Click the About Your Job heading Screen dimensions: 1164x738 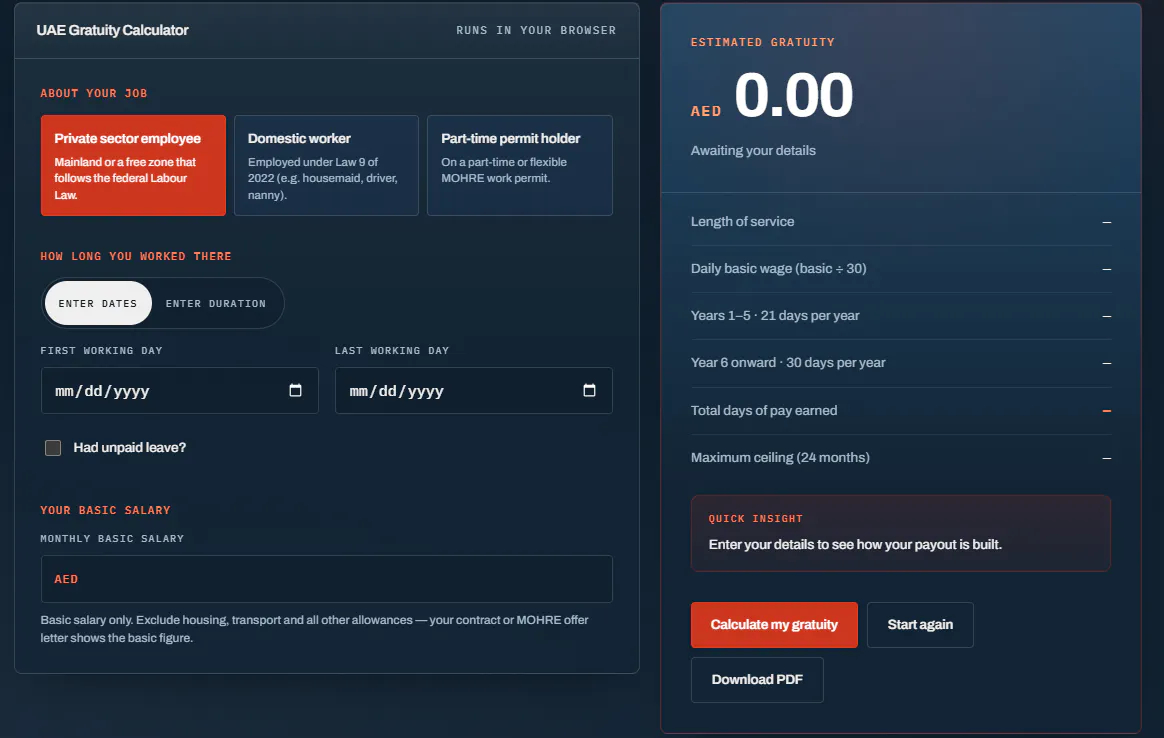pos(94,94)
